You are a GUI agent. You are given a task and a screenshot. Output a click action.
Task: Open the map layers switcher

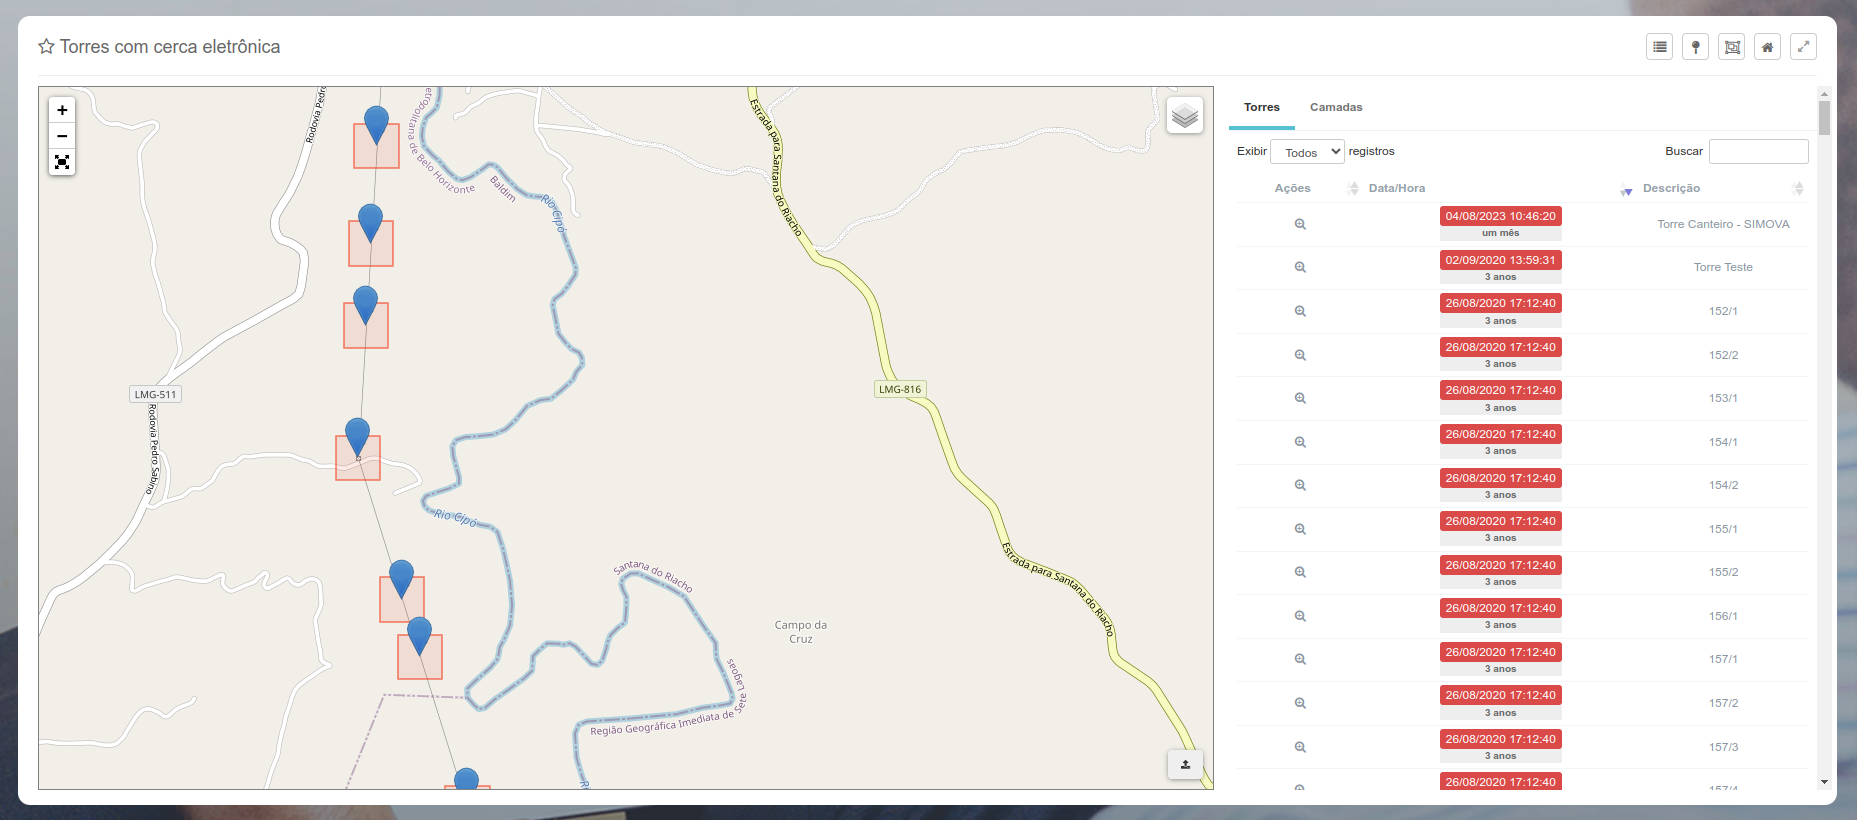(1184, 116)
